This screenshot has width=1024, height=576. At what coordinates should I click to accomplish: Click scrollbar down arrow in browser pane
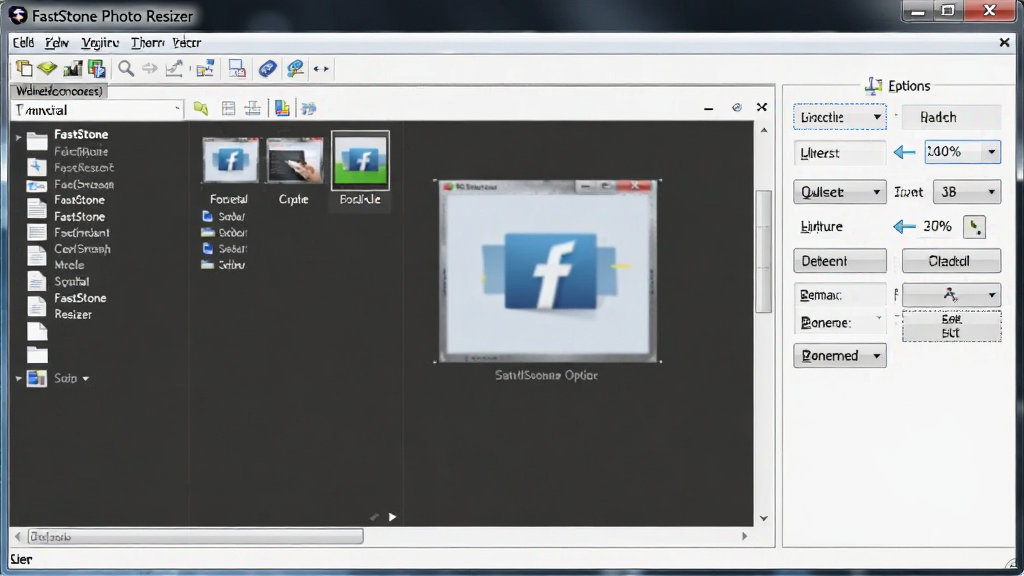pyautogui.click(x=763, y=518)
